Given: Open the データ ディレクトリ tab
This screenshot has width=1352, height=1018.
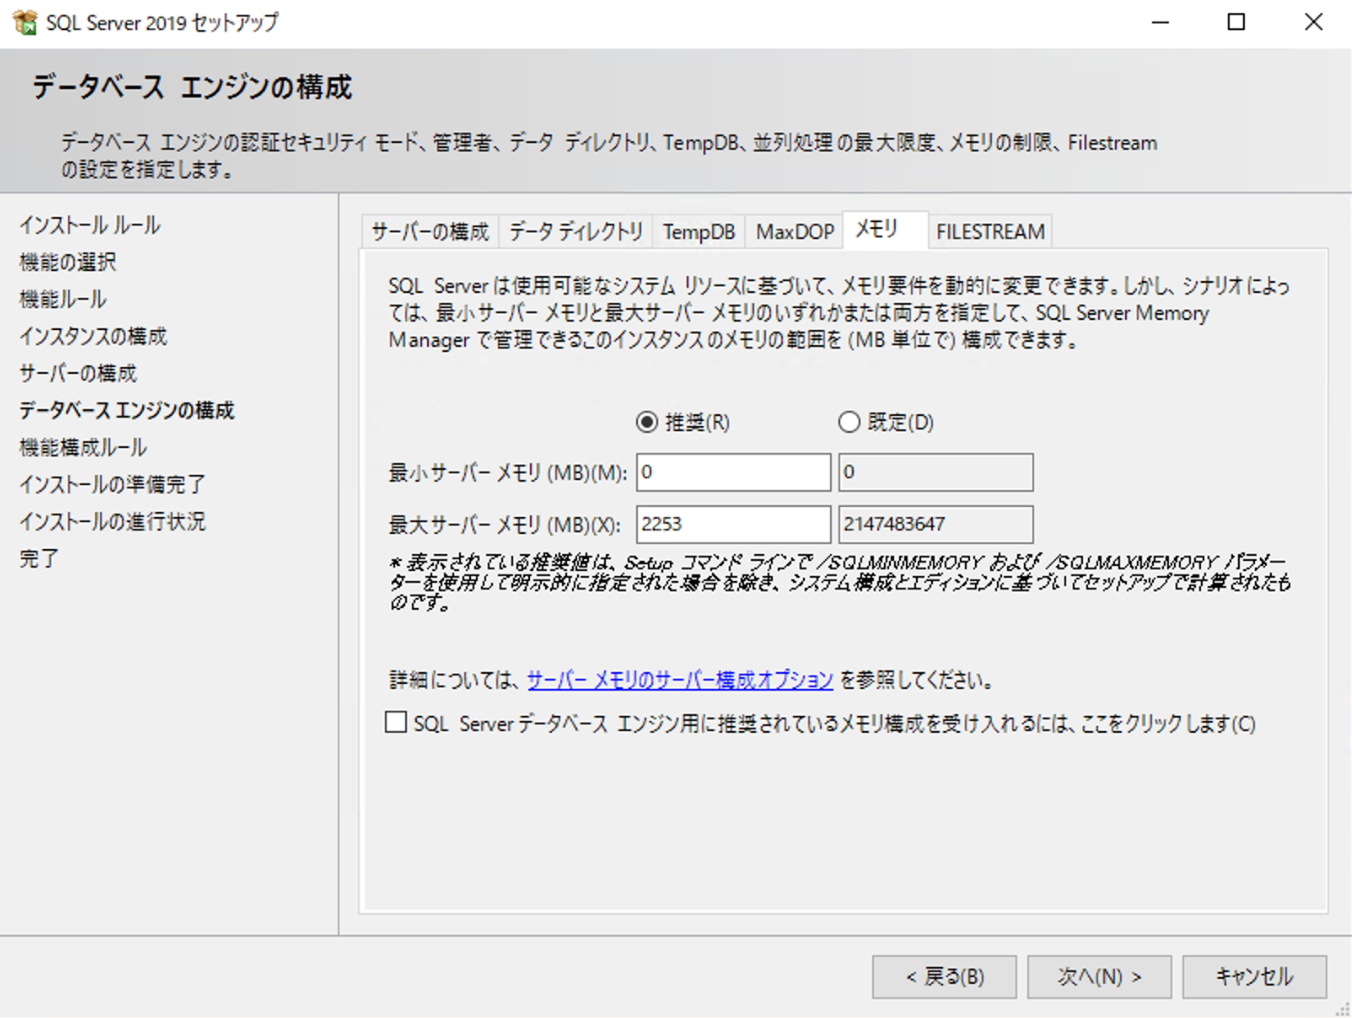Looking at the screenshot, I should click(575, 232).
